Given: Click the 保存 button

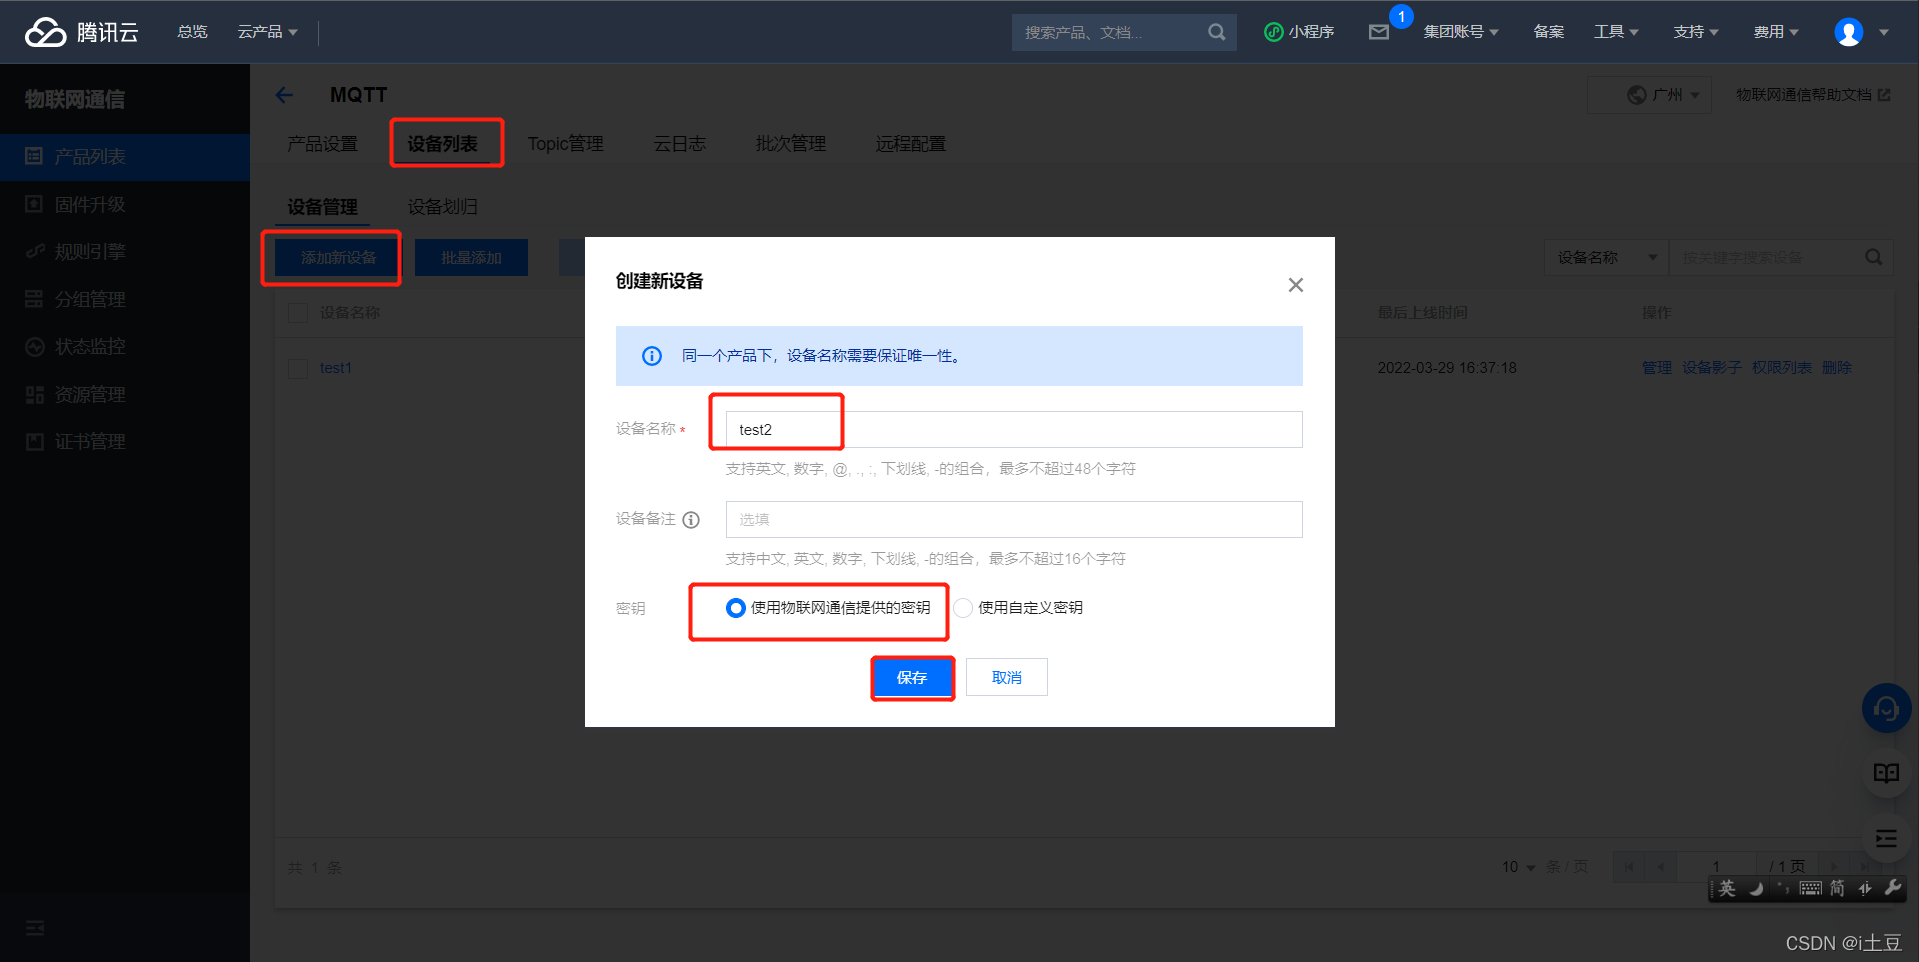Looking at the screenshot, I should pos(912,678).
